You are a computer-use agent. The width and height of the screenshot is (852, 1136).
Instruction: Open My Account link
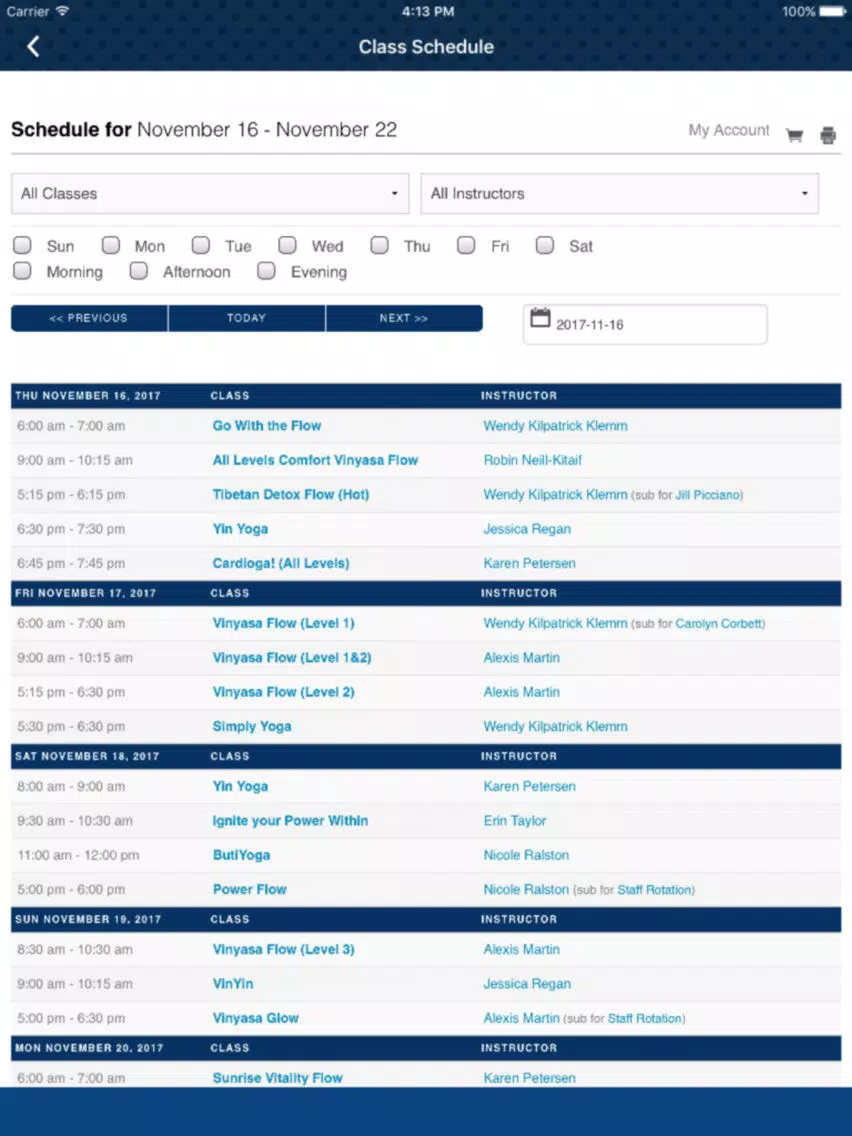click(x=729, y=130)
